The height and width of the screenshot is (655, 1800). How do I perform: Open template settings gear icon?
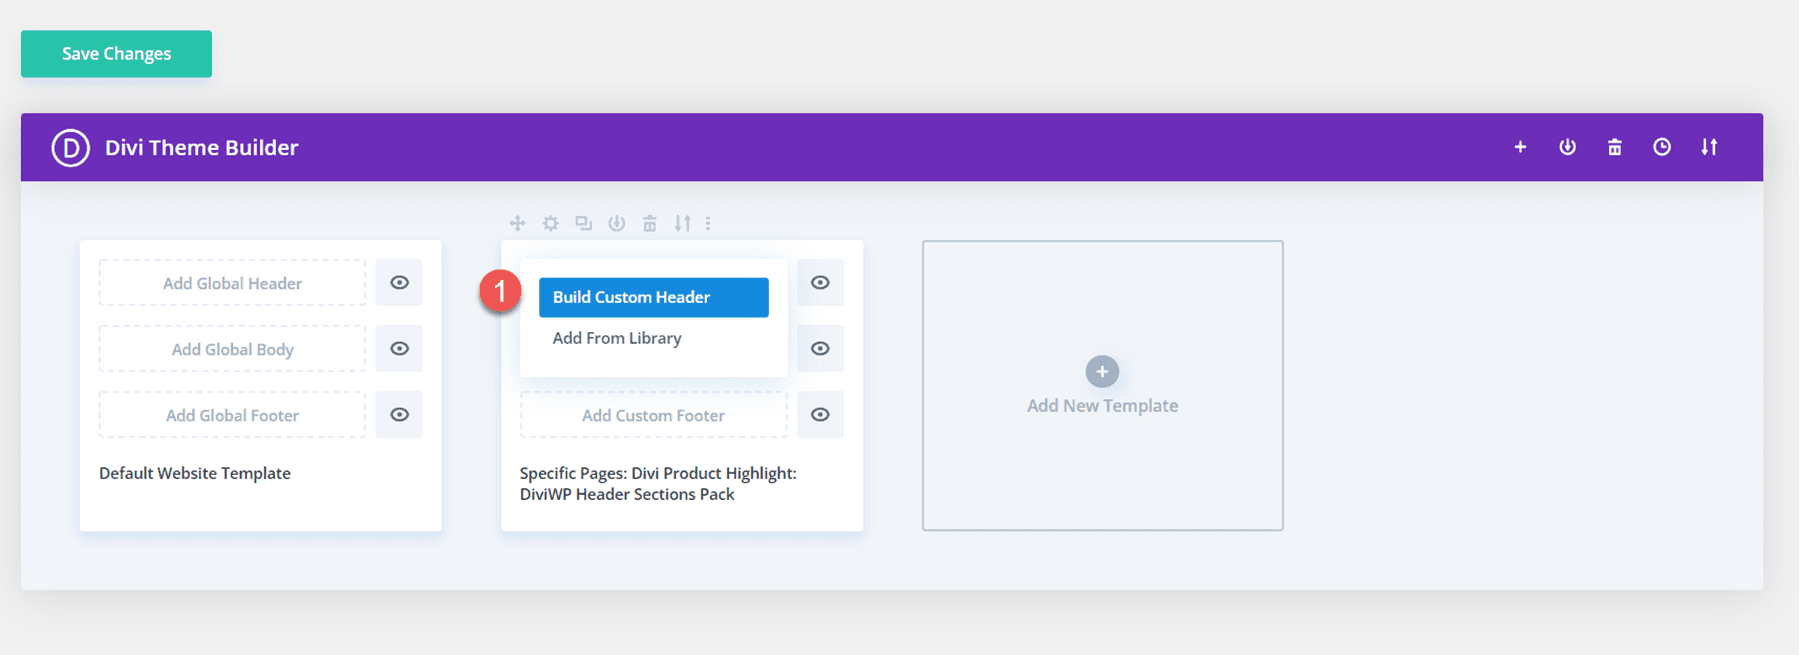tap(550, 223)
